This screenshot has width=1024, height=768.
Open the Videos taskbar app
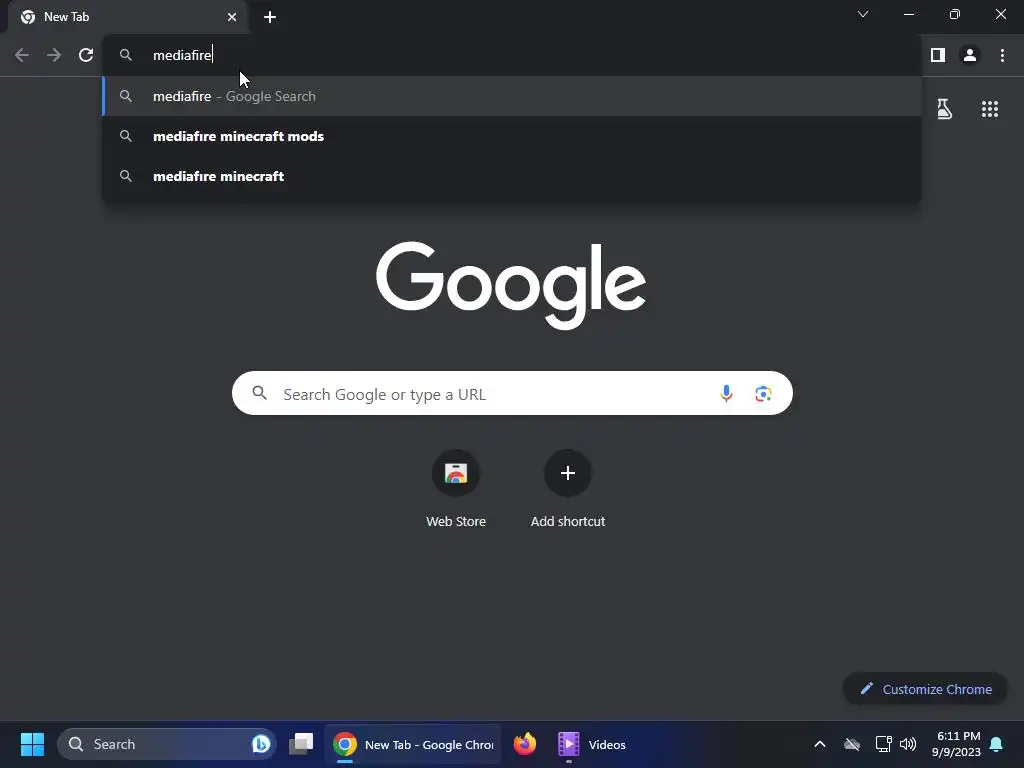[592, 744]
